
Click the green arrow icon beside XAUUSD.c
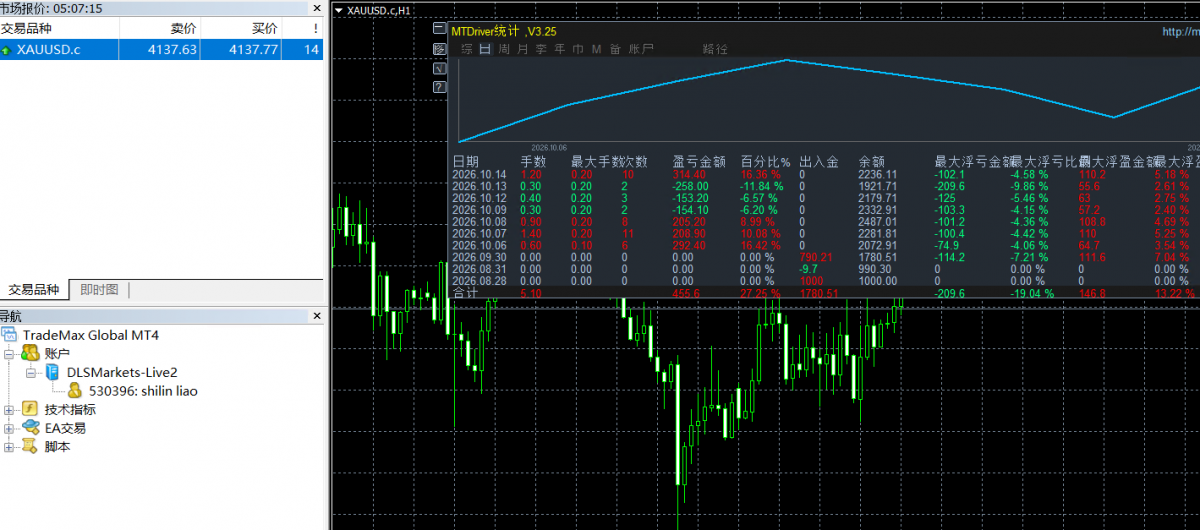[7, 49]
